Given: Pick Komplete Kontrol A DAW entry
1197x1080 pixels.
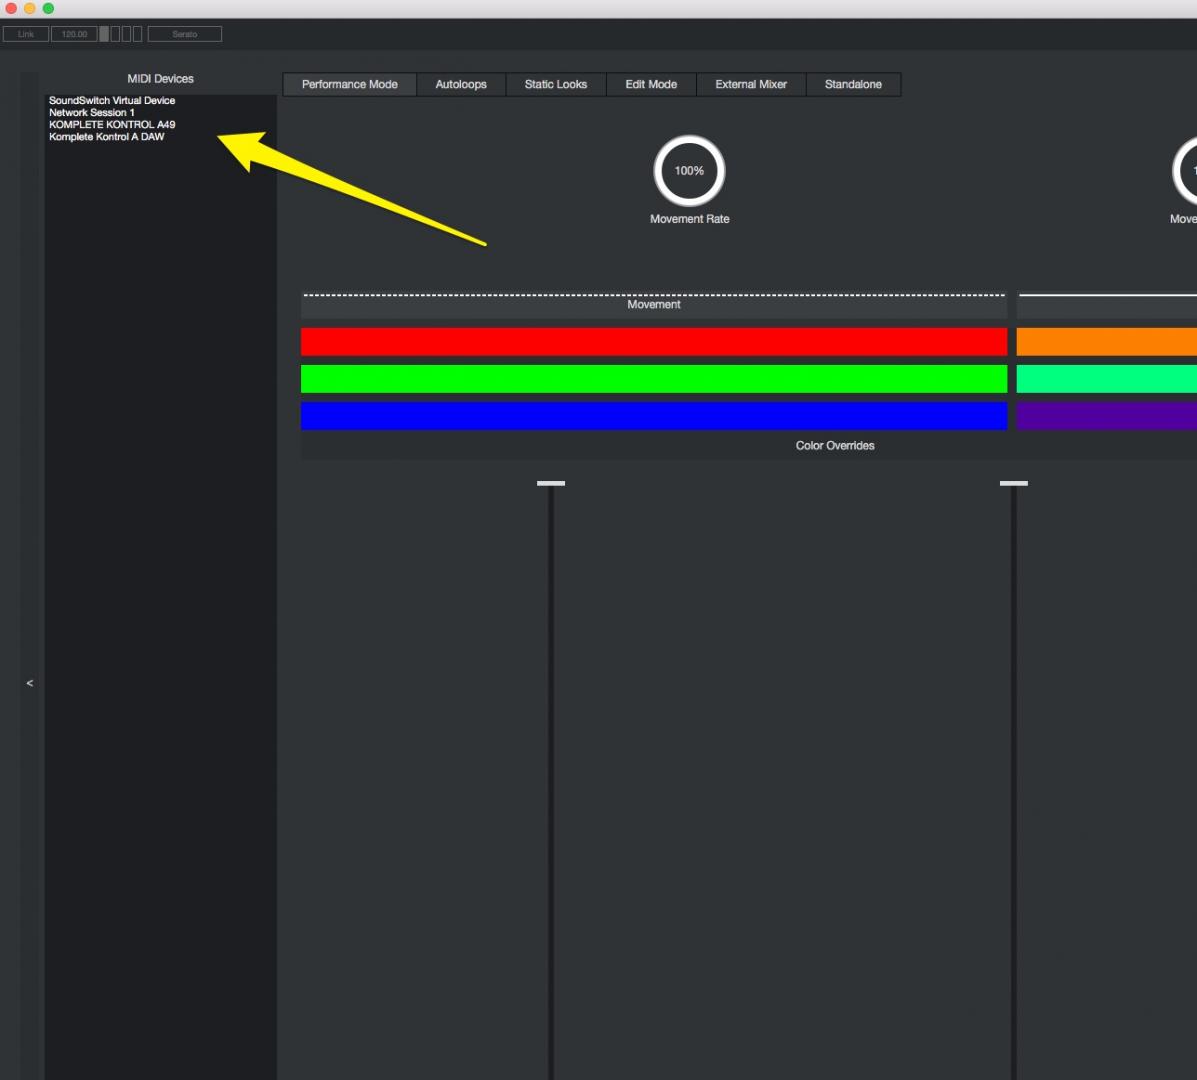Looking at the screenshot, I should point(107,137).
